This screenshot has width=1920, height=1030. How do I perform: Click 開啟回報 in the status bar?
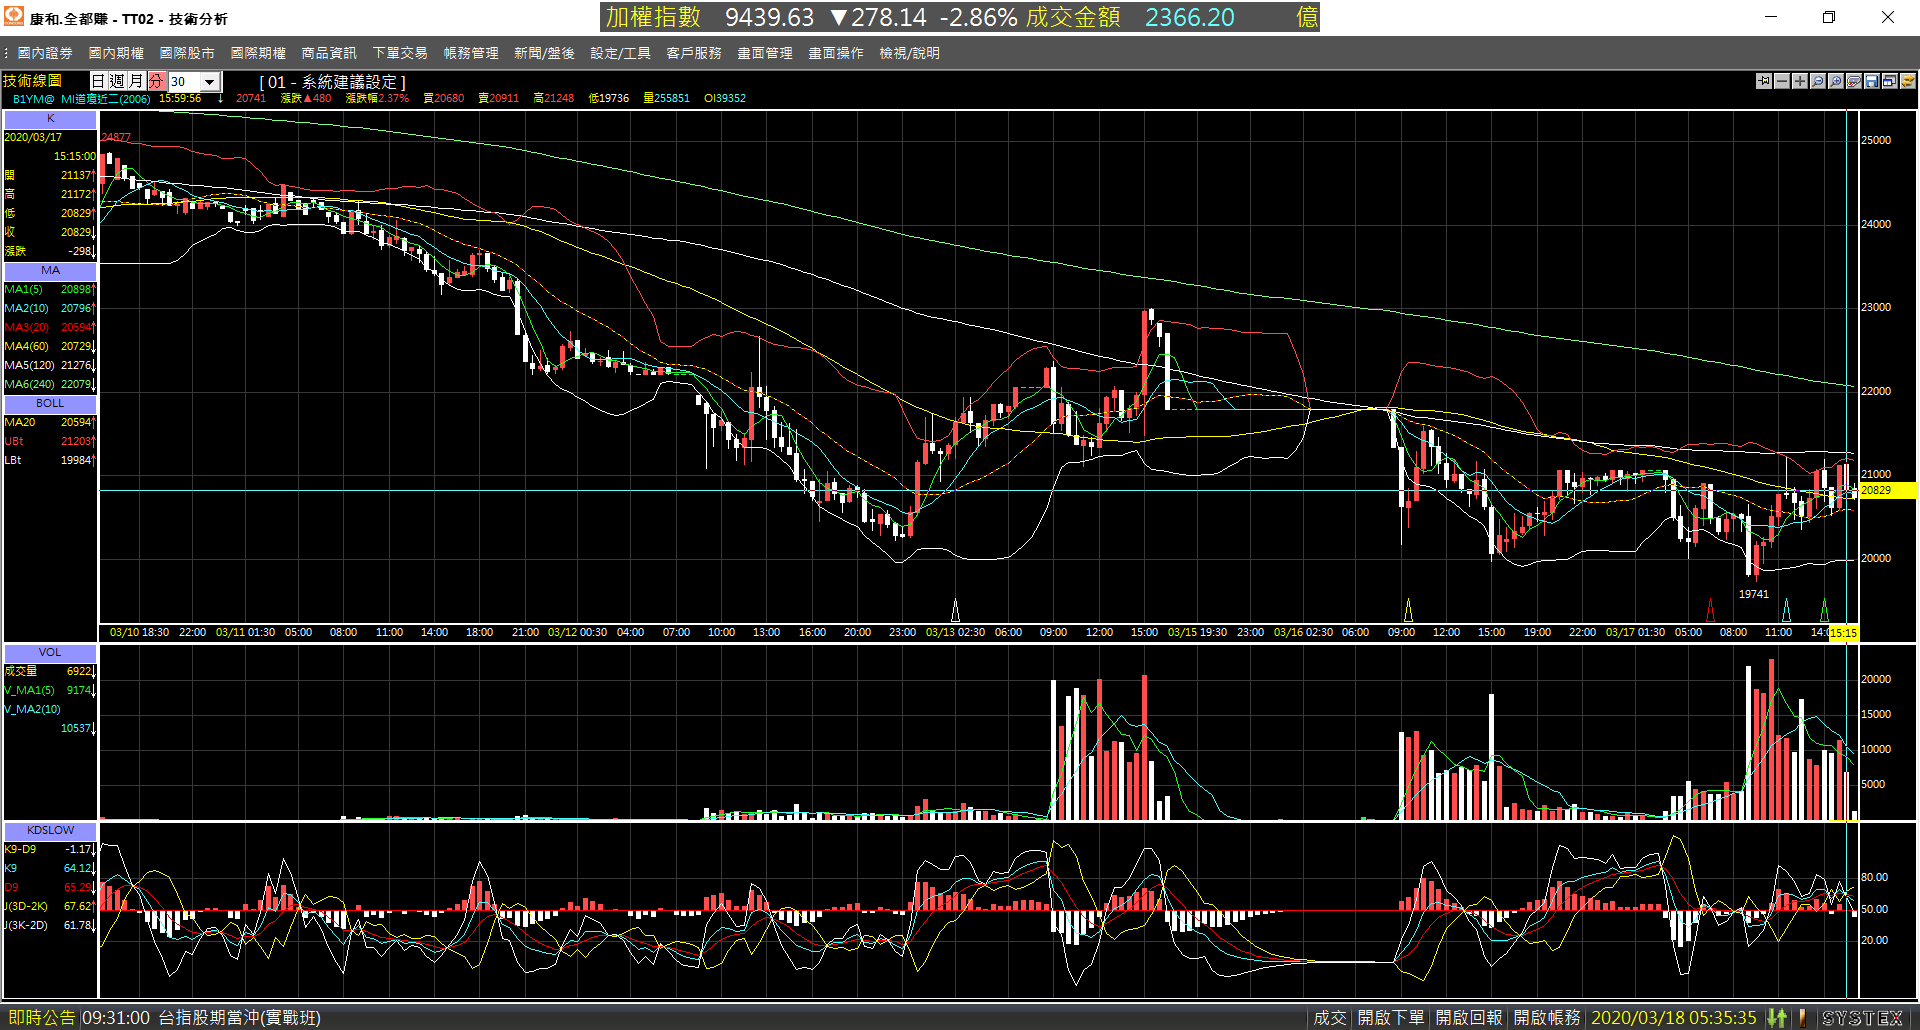tap(1469, 1018)
